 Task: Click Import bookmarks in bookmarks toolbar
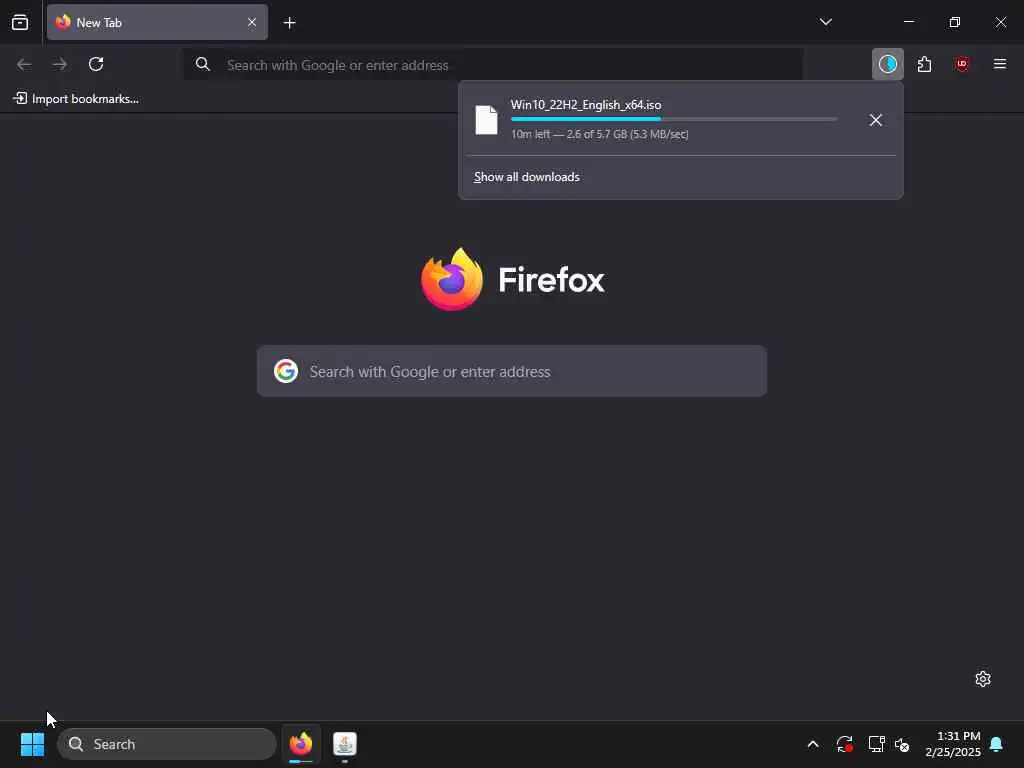[76, 99]
